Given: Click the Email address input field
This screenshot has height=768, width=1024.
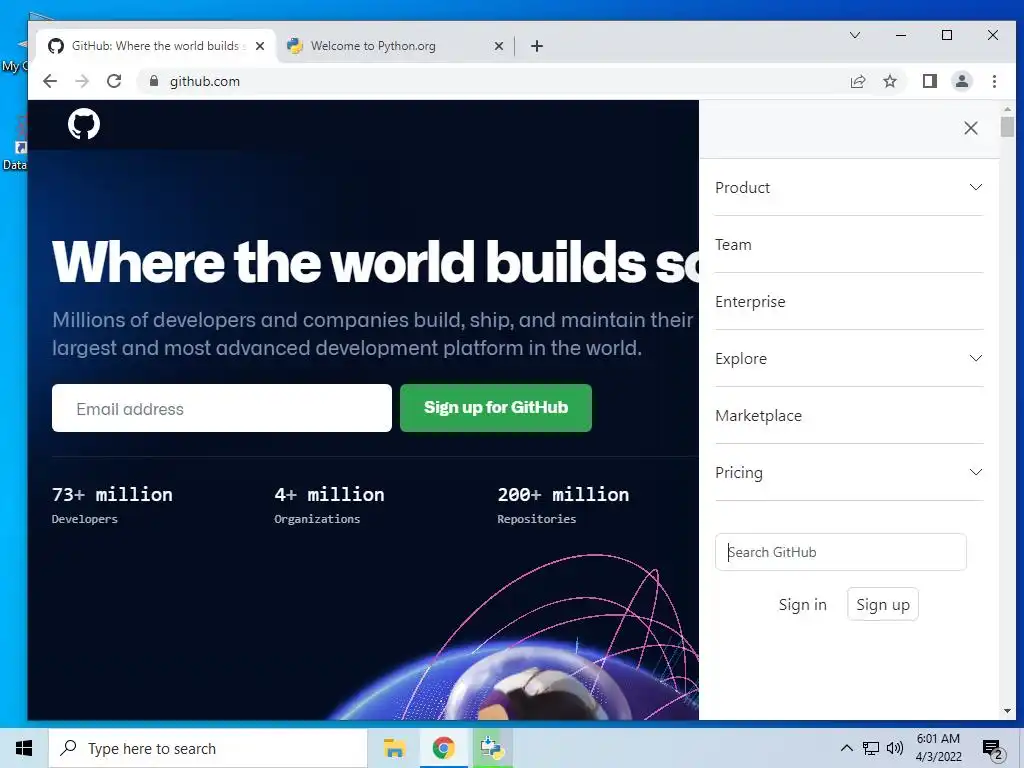Looking at the screenshot, I should coord(221,408).
